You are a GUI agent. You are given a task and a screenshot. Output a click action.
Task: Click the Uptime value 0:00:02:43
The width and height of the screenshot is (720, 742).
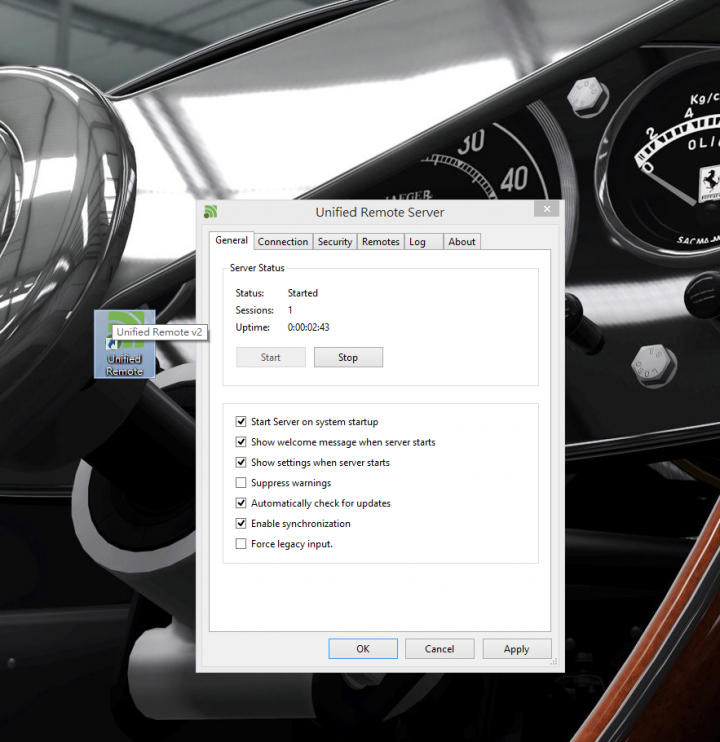[308, 327]
